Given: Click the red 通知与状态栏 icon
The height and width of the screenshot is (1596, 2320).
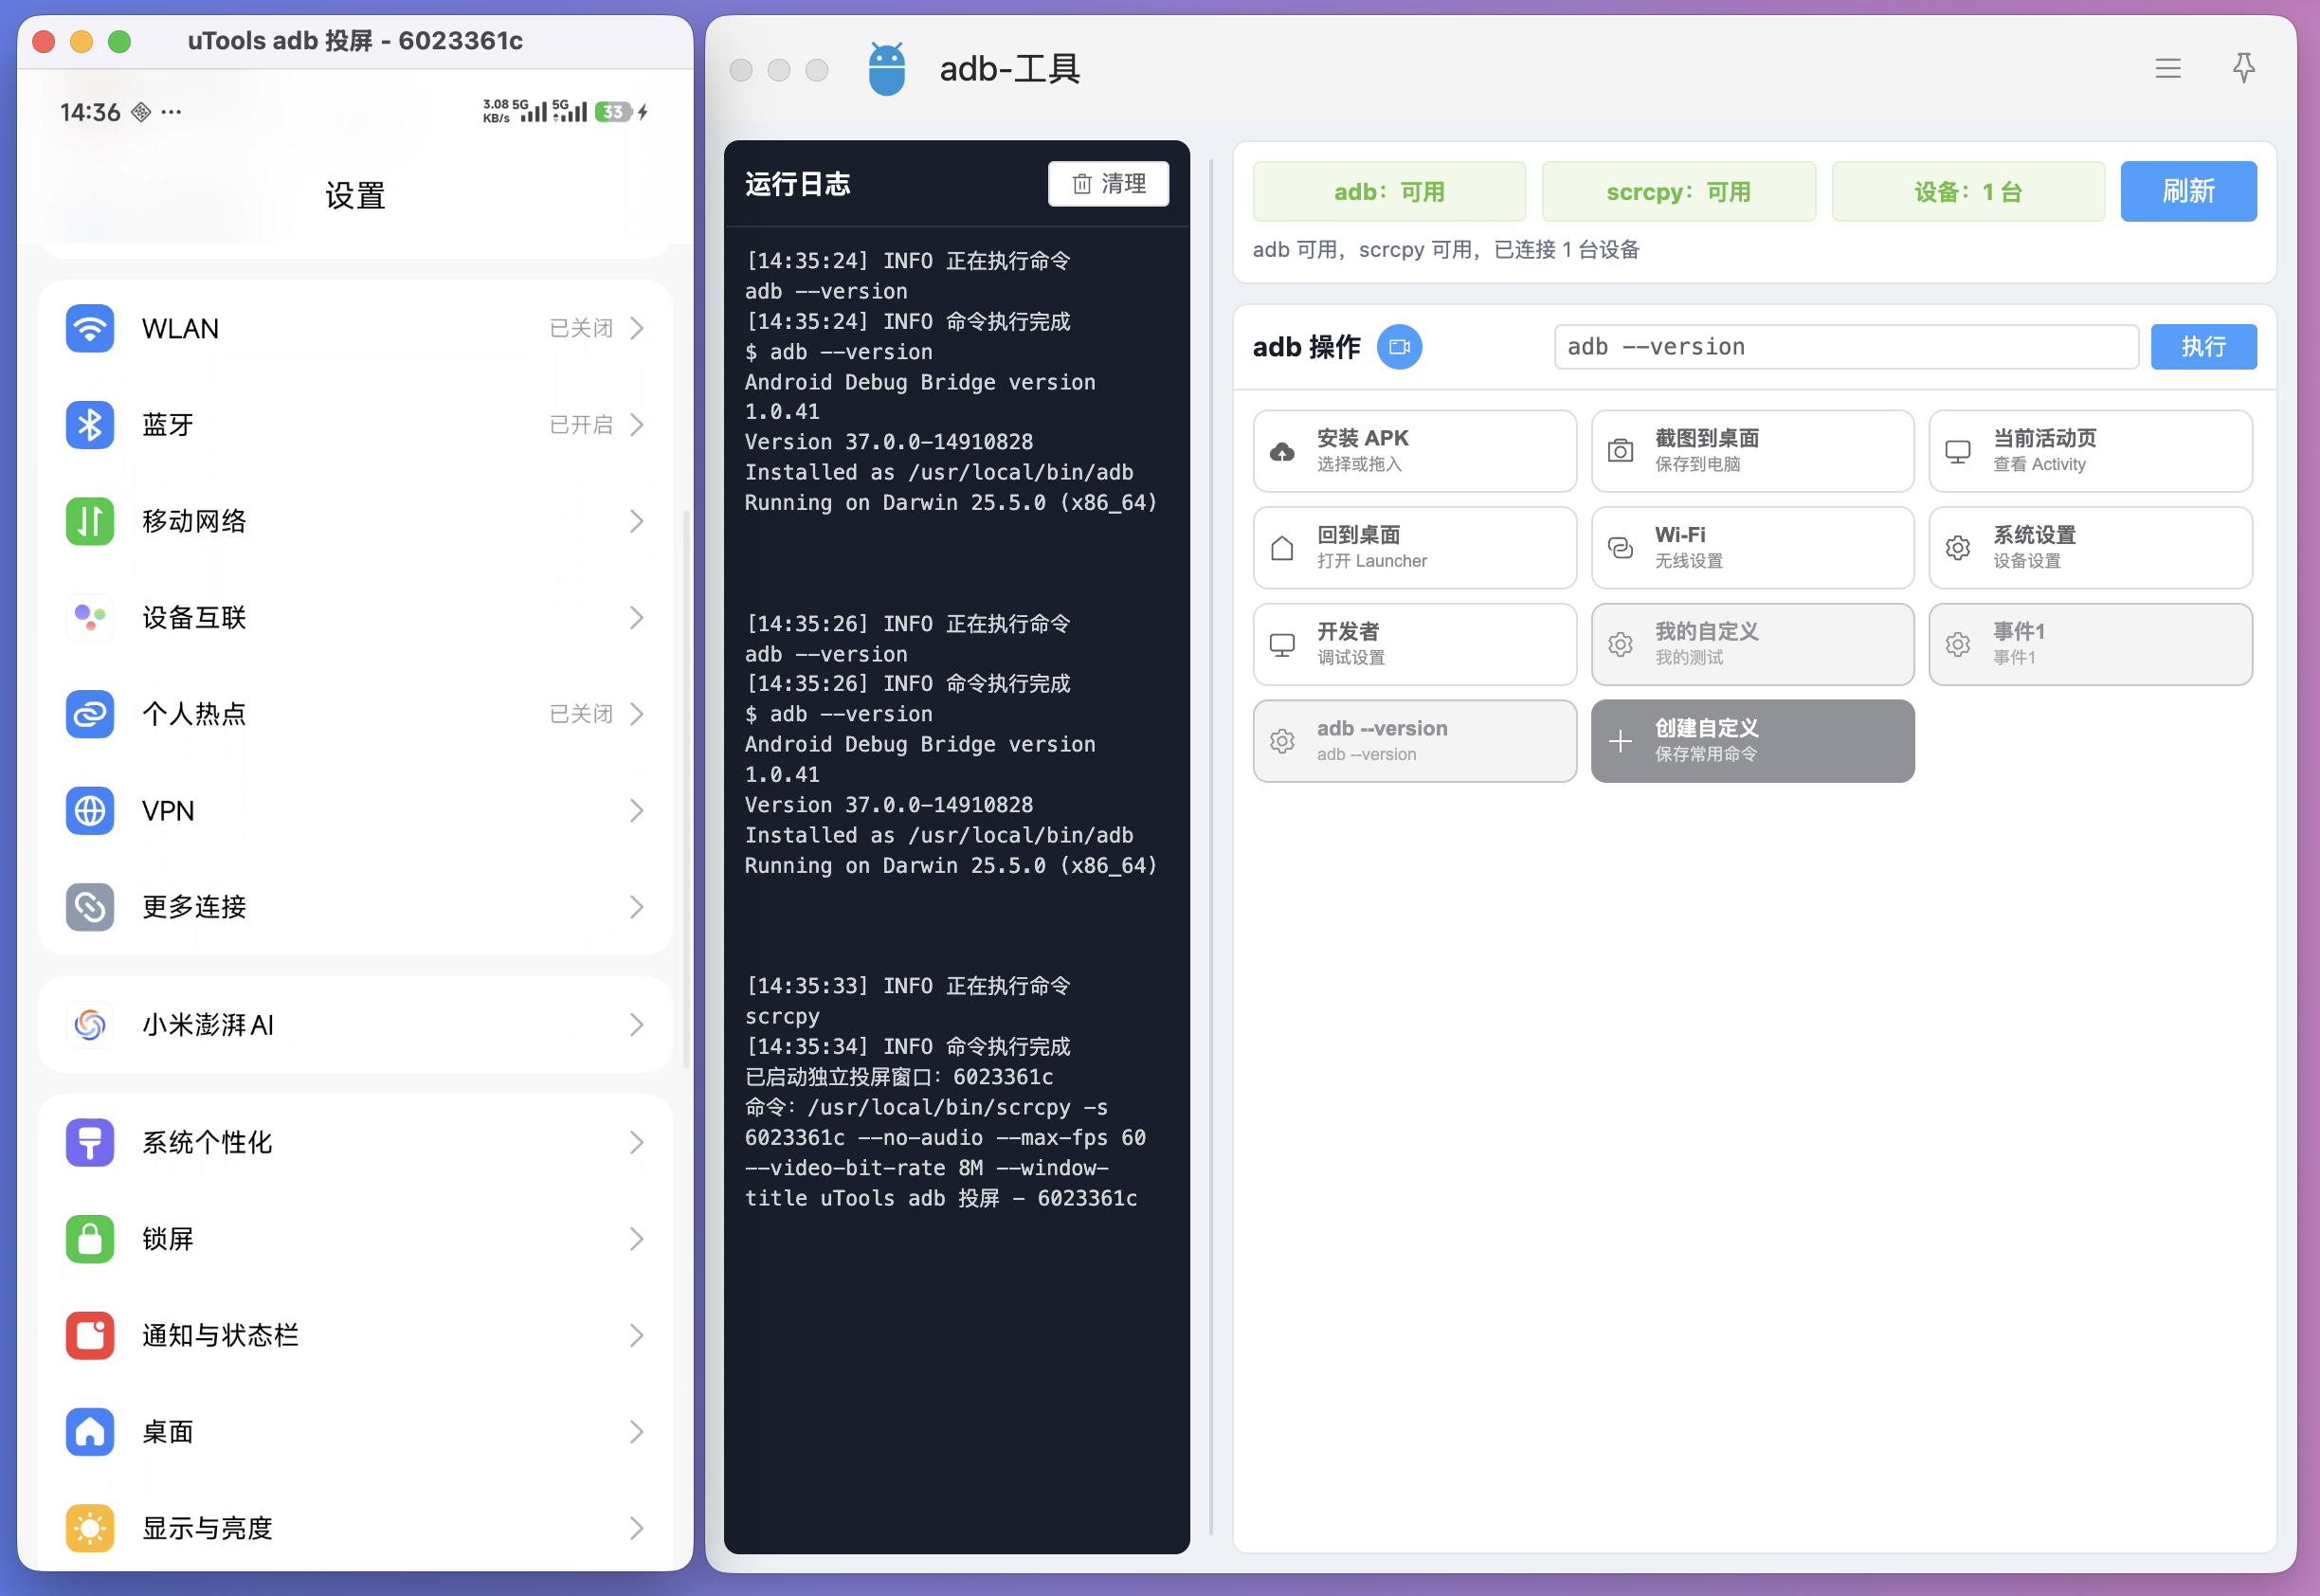Looking at the screenshot, I should click(x=90, y=1335).
